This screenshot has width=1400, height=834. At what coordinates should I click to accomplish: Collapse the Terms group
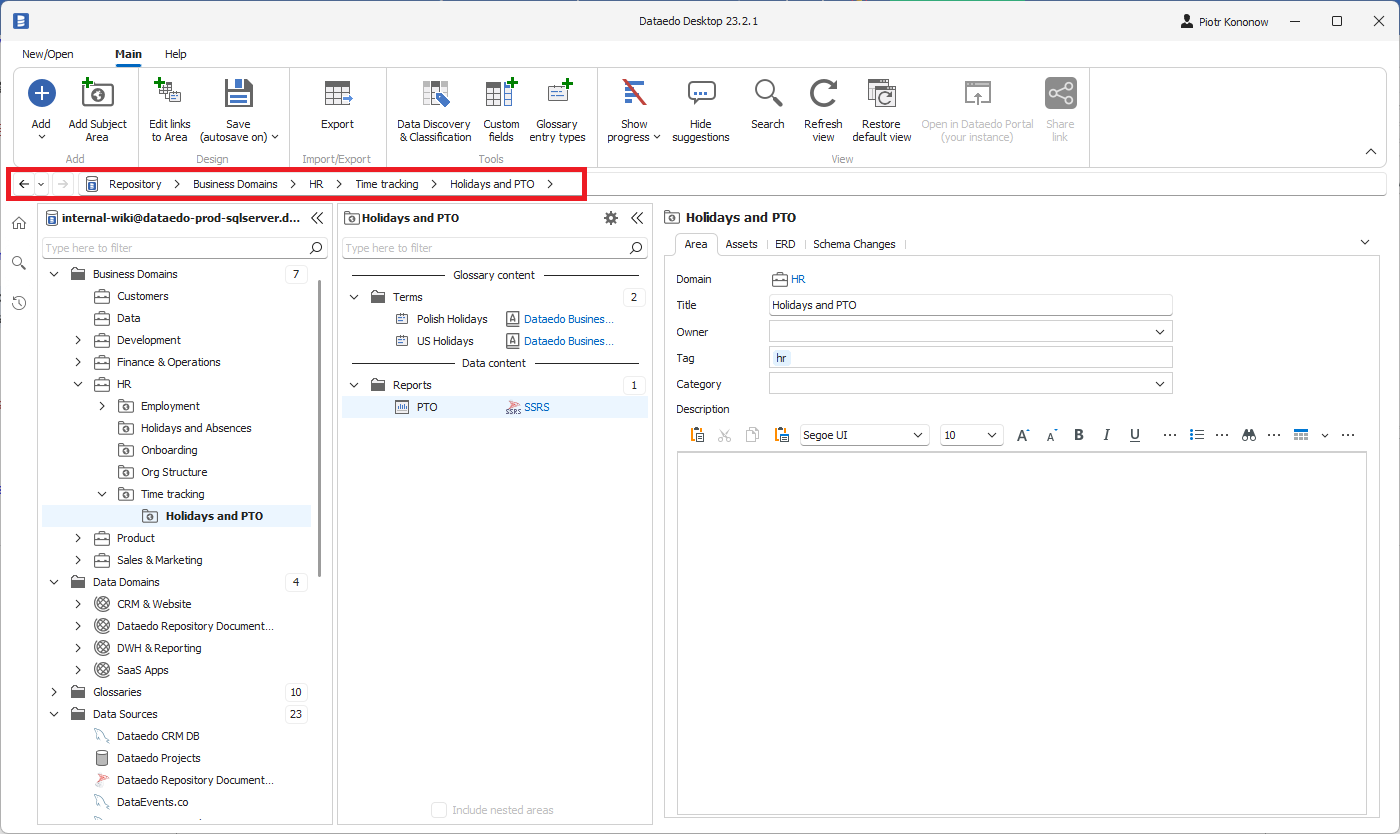coord(354,297)
